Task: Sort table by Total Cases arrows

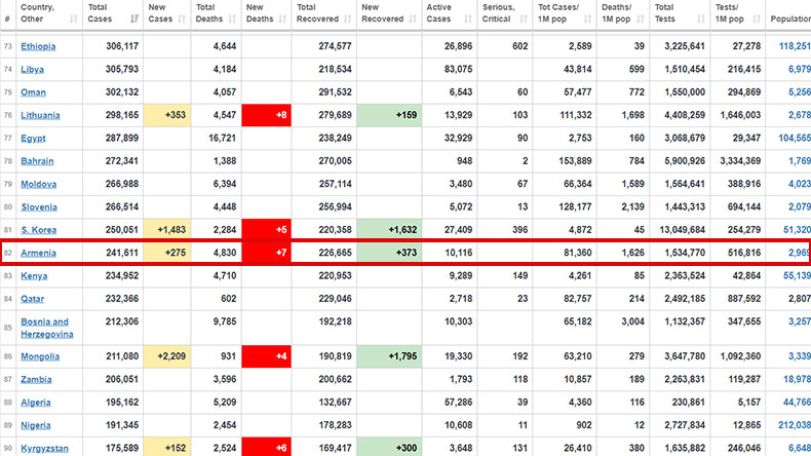Action: [134, 19]
